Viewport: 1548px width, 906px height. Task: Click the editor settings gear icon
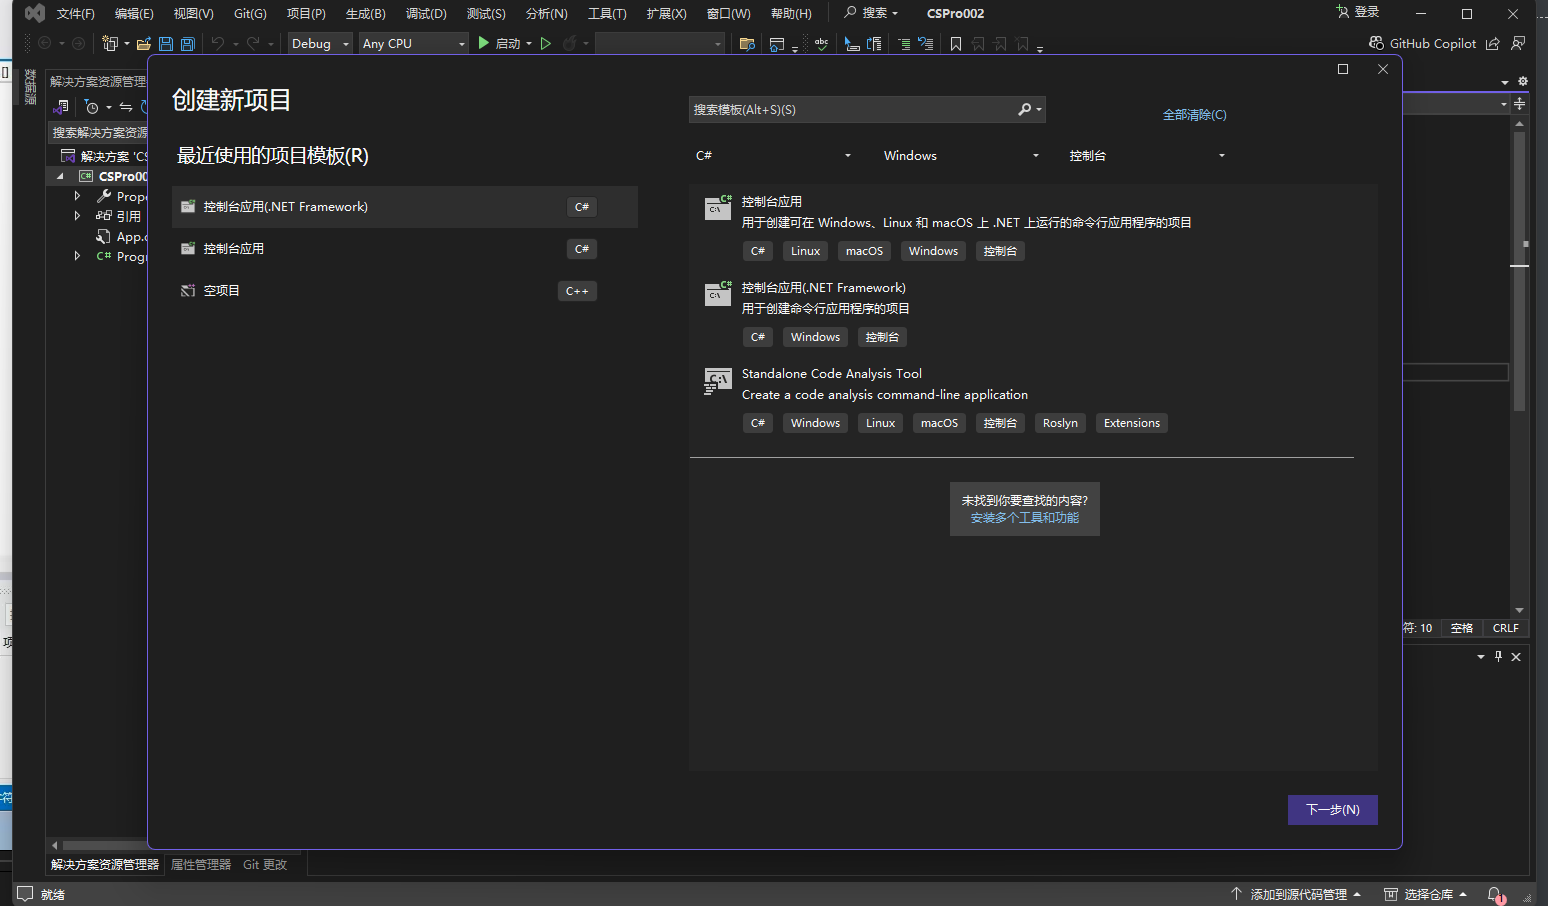[x=1523, y=81]
